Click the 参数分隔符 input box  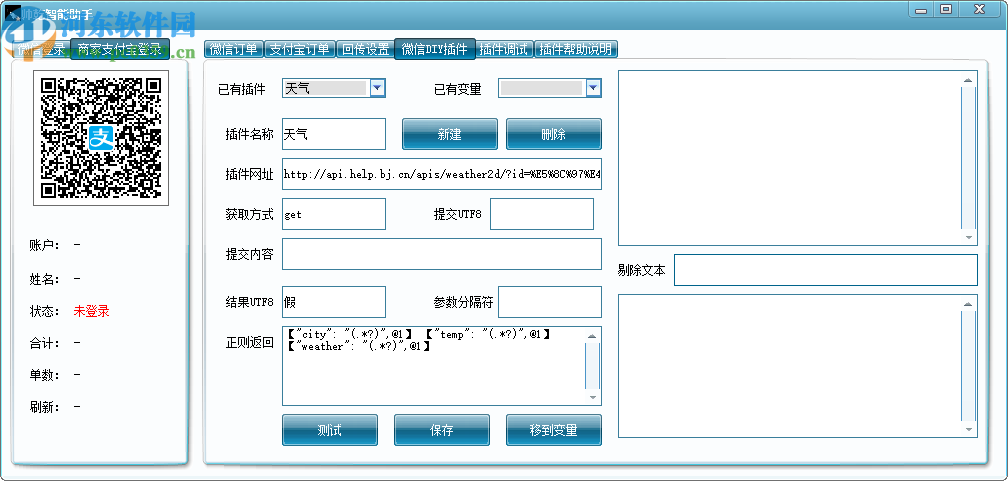coord(550,302)
